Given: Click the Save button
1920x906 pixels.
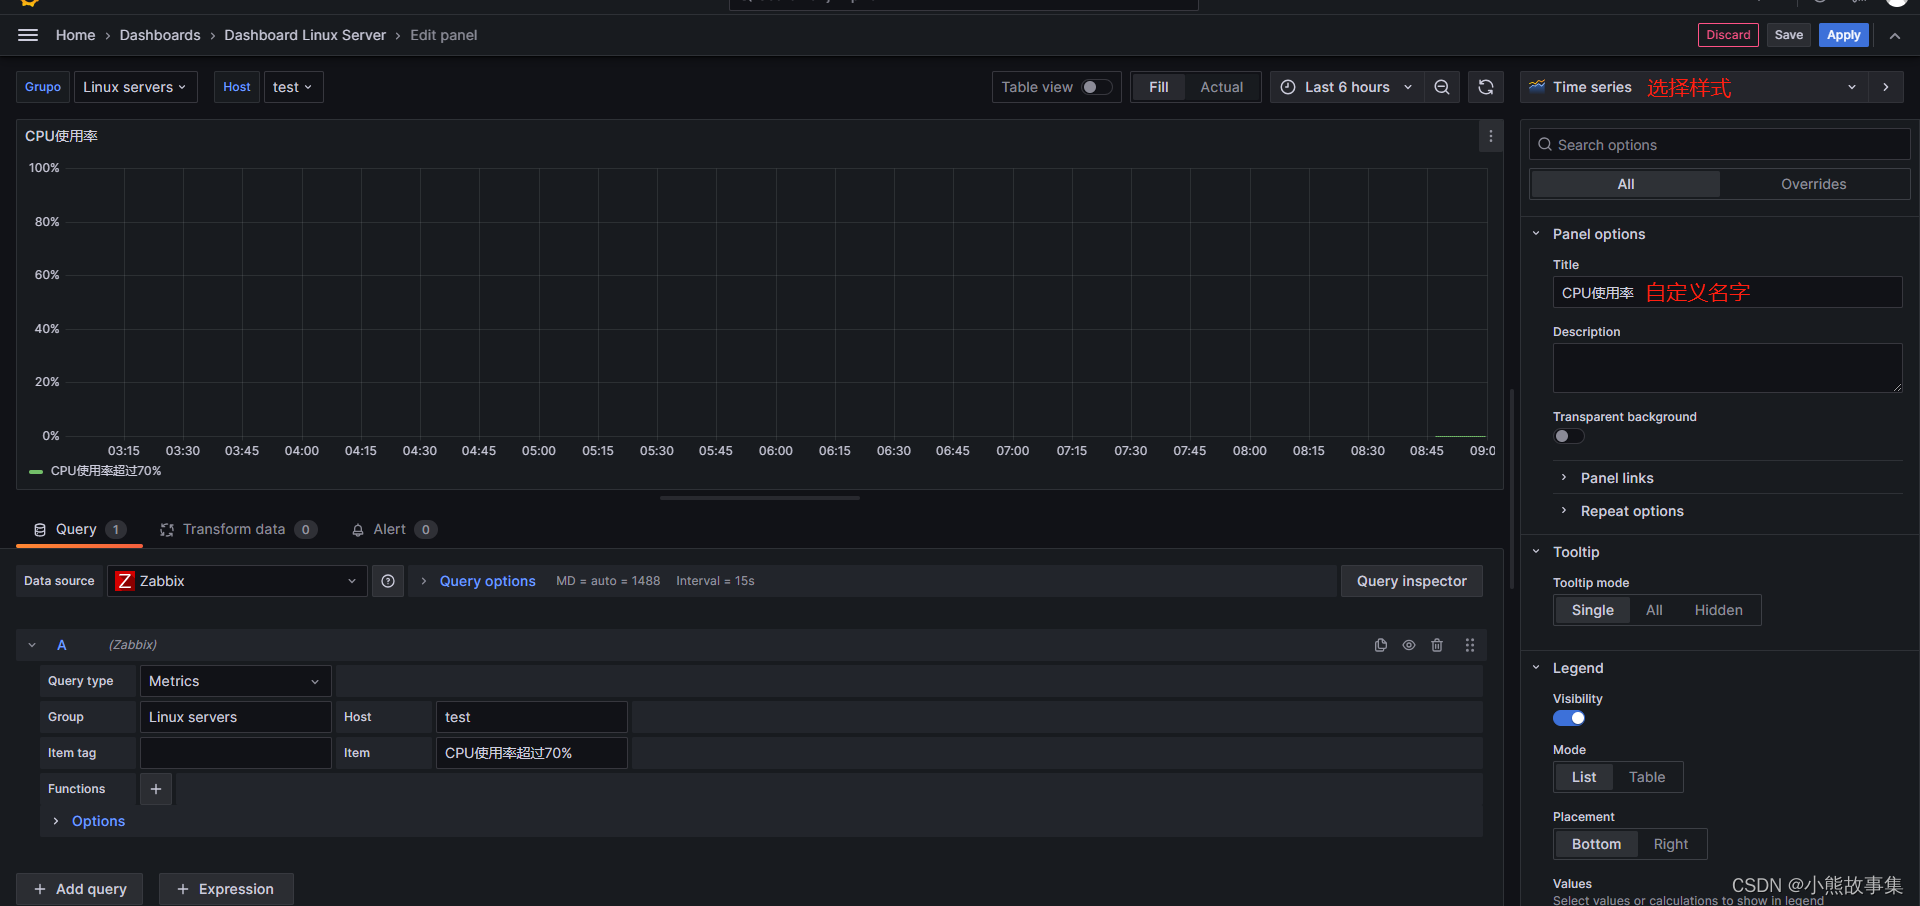Looking at the screenshot, I should [1788, 35].
